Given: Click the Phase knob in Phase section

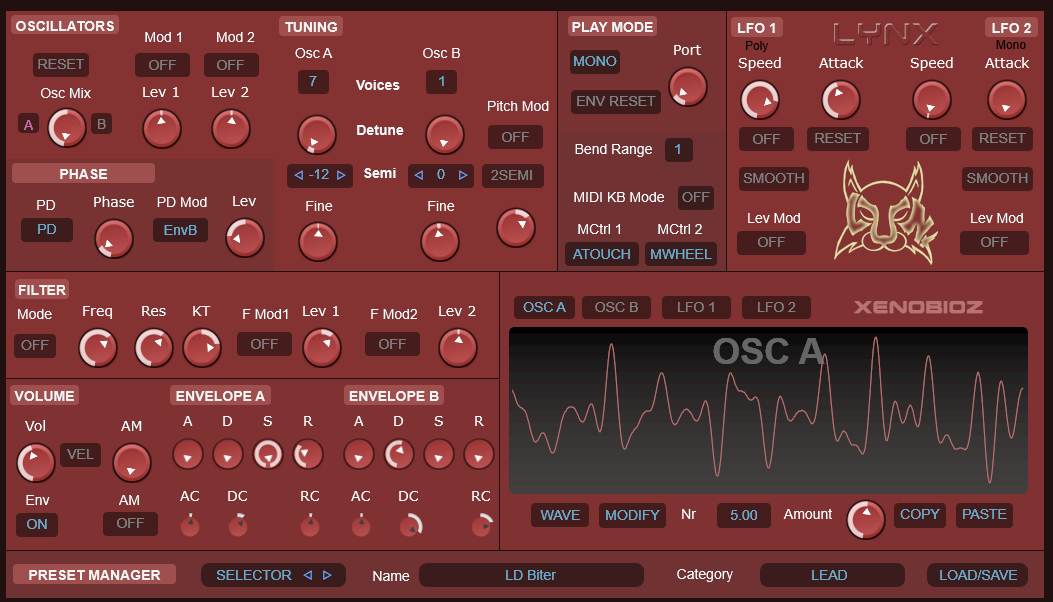Looking at the screenshot, I should (113, 239).
